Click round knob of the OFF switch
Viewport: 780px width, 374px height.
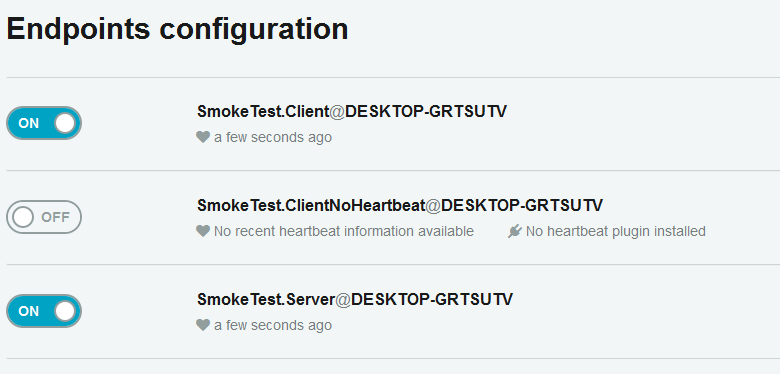(x=23, y=217)
